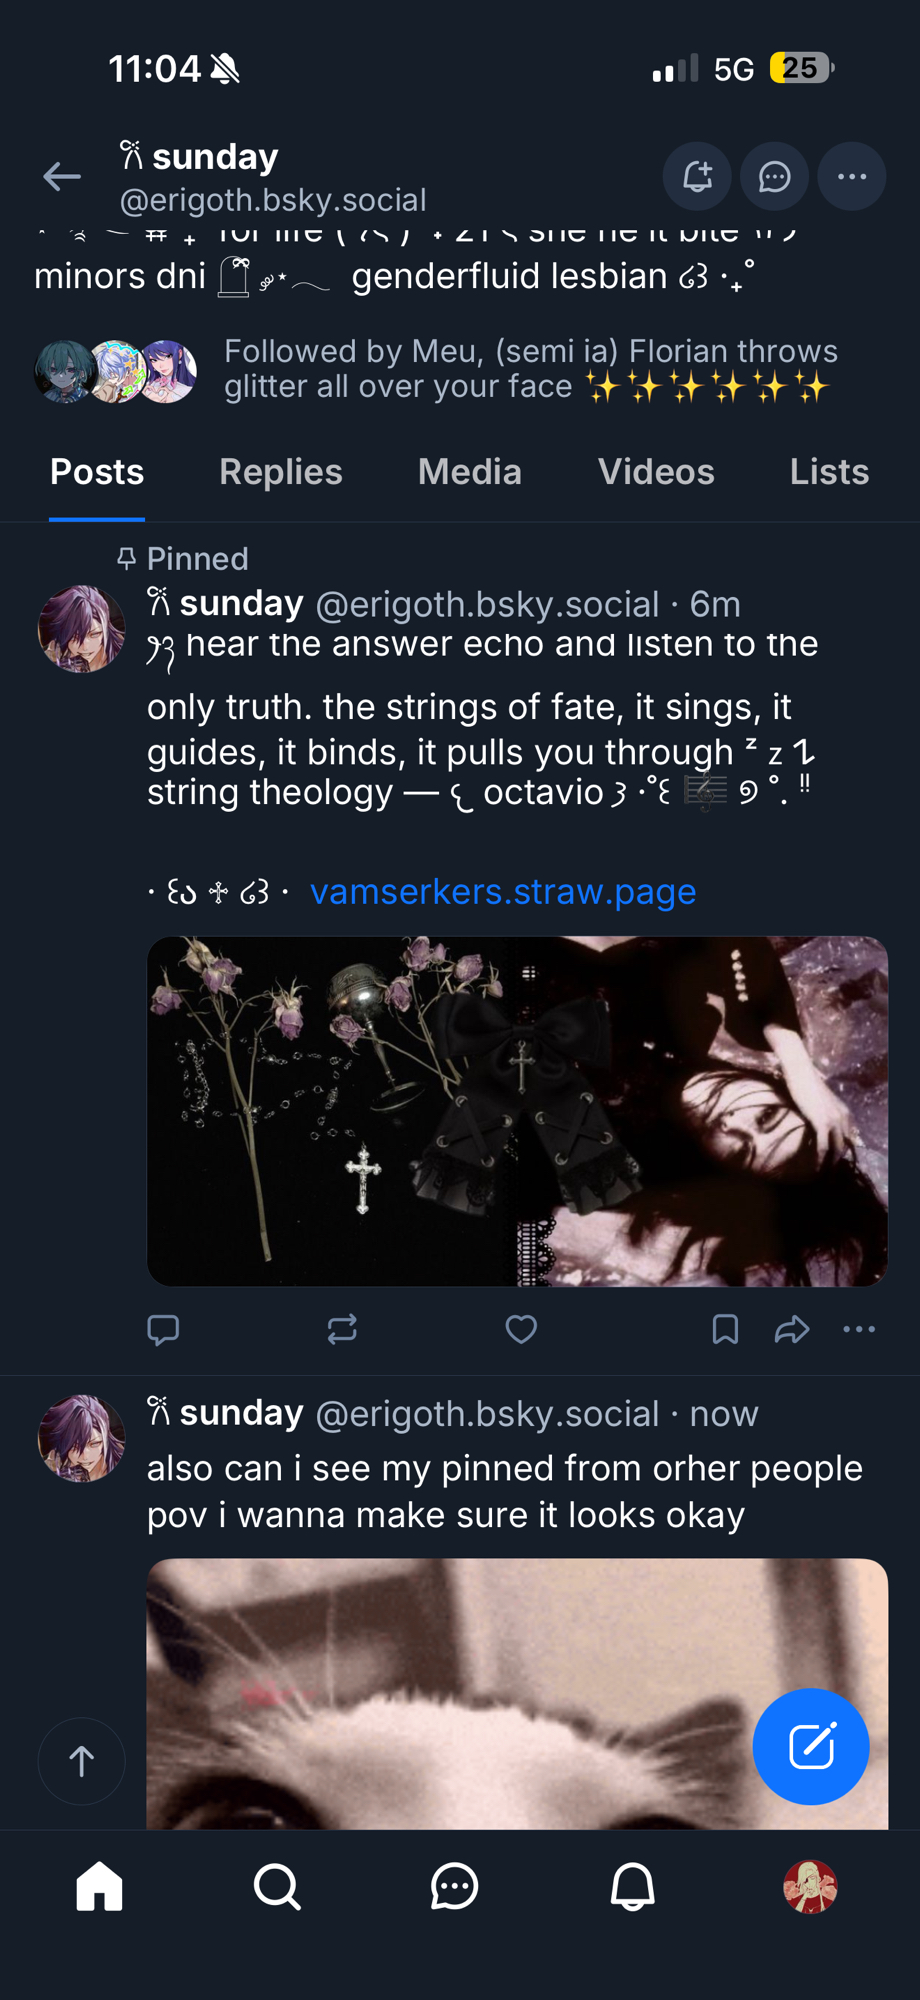This screenshot has width=920, height=2000.
Task: Switch to the Replies tab
Action: tap(280, 472)
